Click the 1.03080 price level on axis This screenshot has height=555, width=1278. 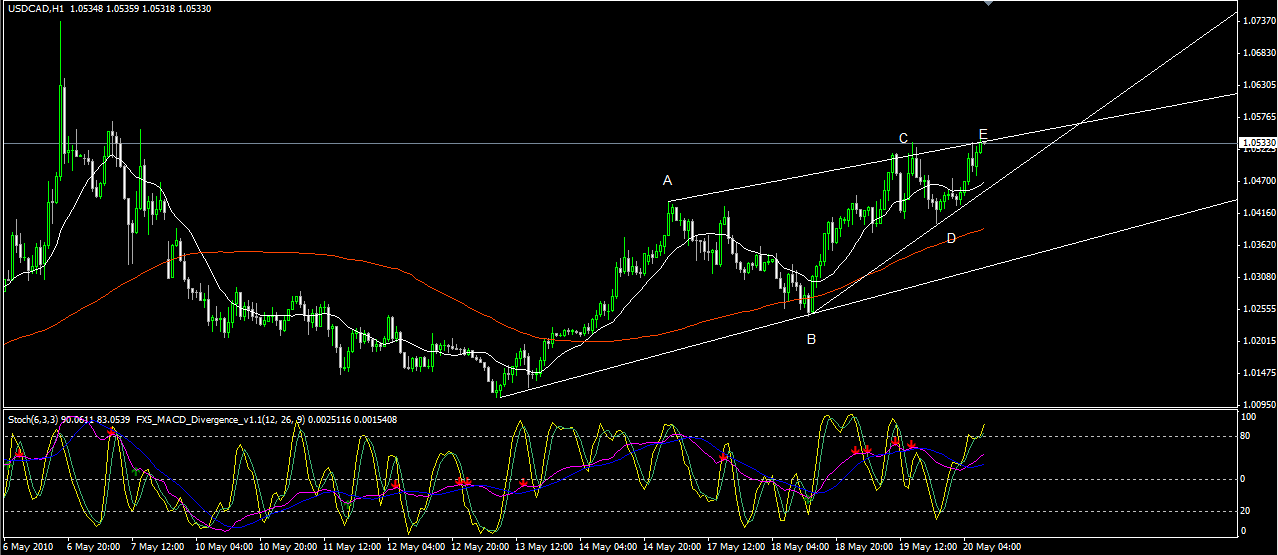coord(1258,276)
